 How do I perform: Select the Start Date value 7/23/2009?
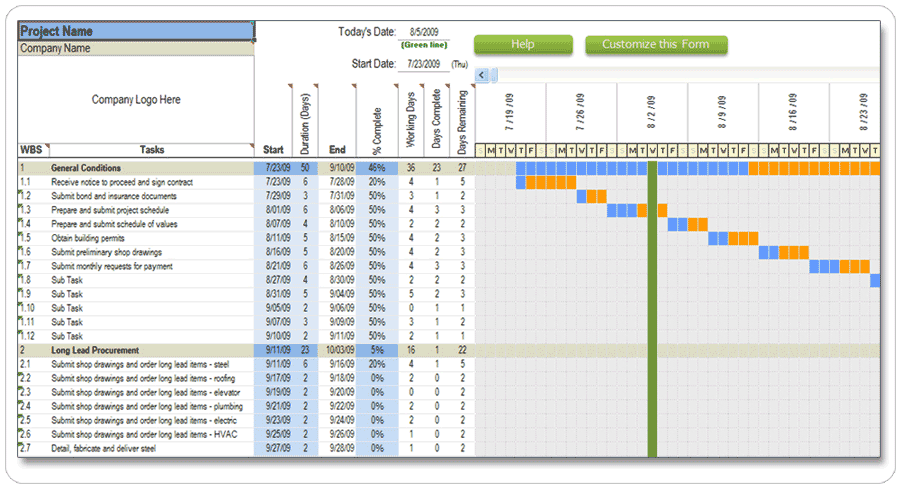423,64
